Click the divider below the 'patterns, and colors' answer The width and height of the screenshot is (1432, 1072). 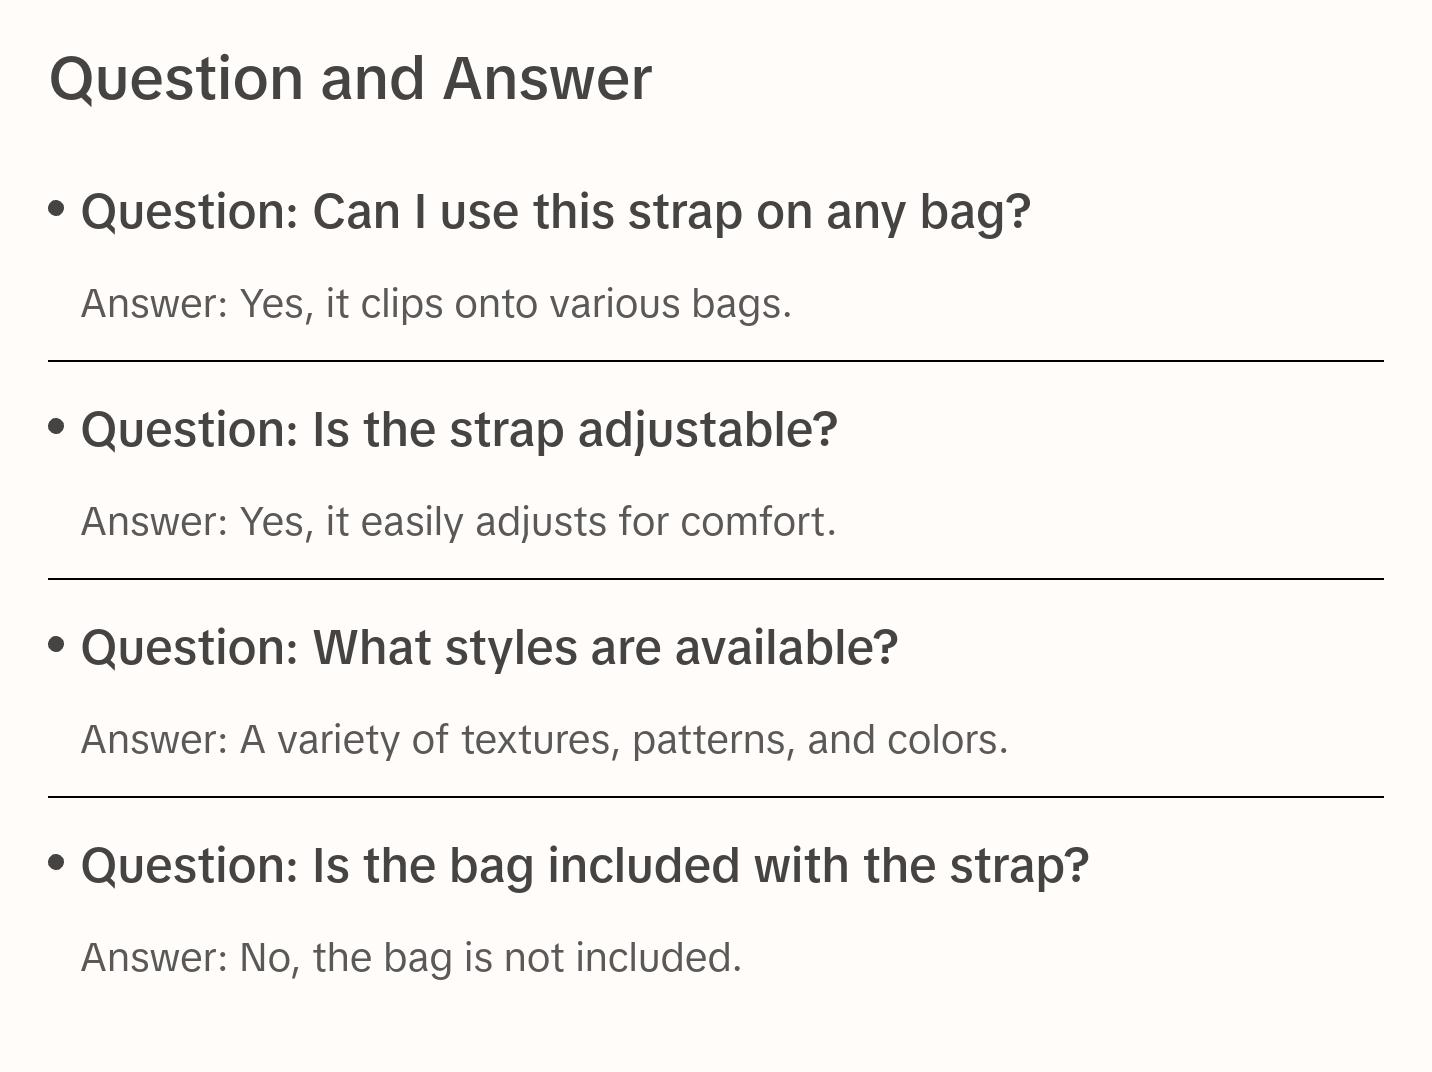716,797
